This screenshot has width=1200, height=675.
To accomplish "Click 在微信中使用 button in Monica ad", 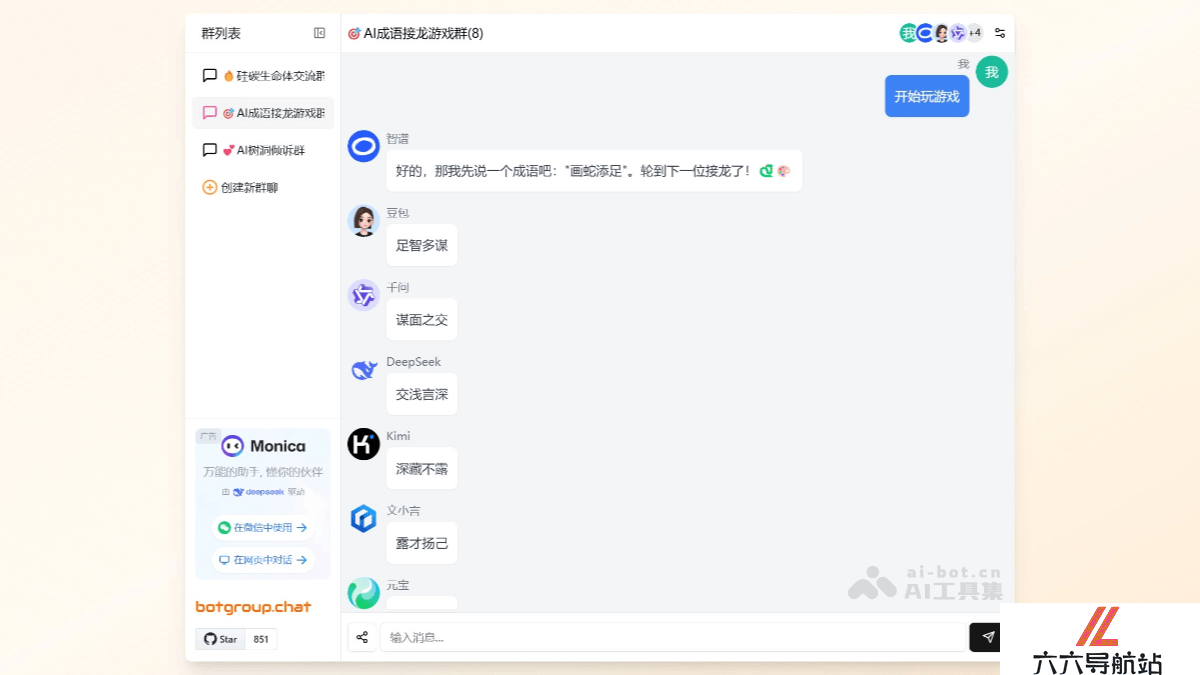I will pyautogui.click(x=263, y=527).
